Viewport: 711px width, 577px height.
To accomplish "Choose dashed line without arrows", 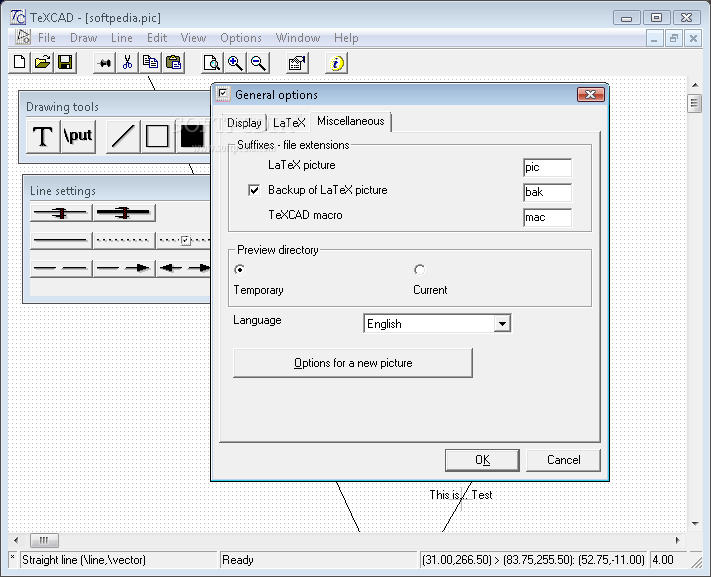I will [x=61, y=268].
